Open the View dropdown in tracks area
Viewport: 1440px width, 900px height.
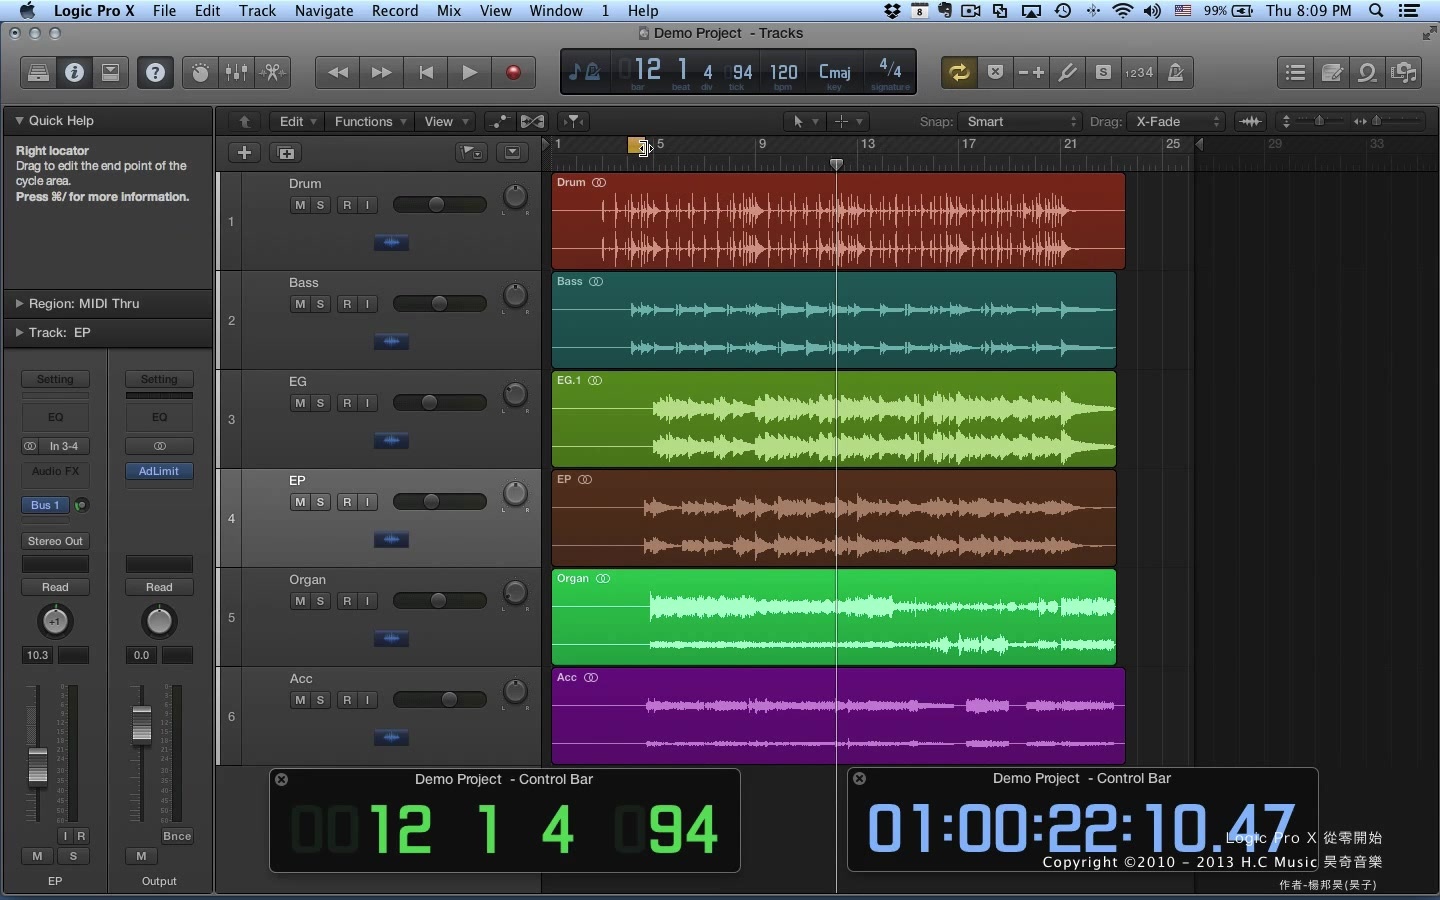click(446, 121)
